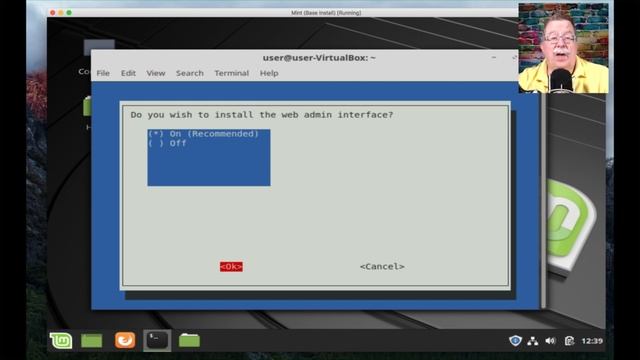Minimize the terminal window

tap(494, 58)
